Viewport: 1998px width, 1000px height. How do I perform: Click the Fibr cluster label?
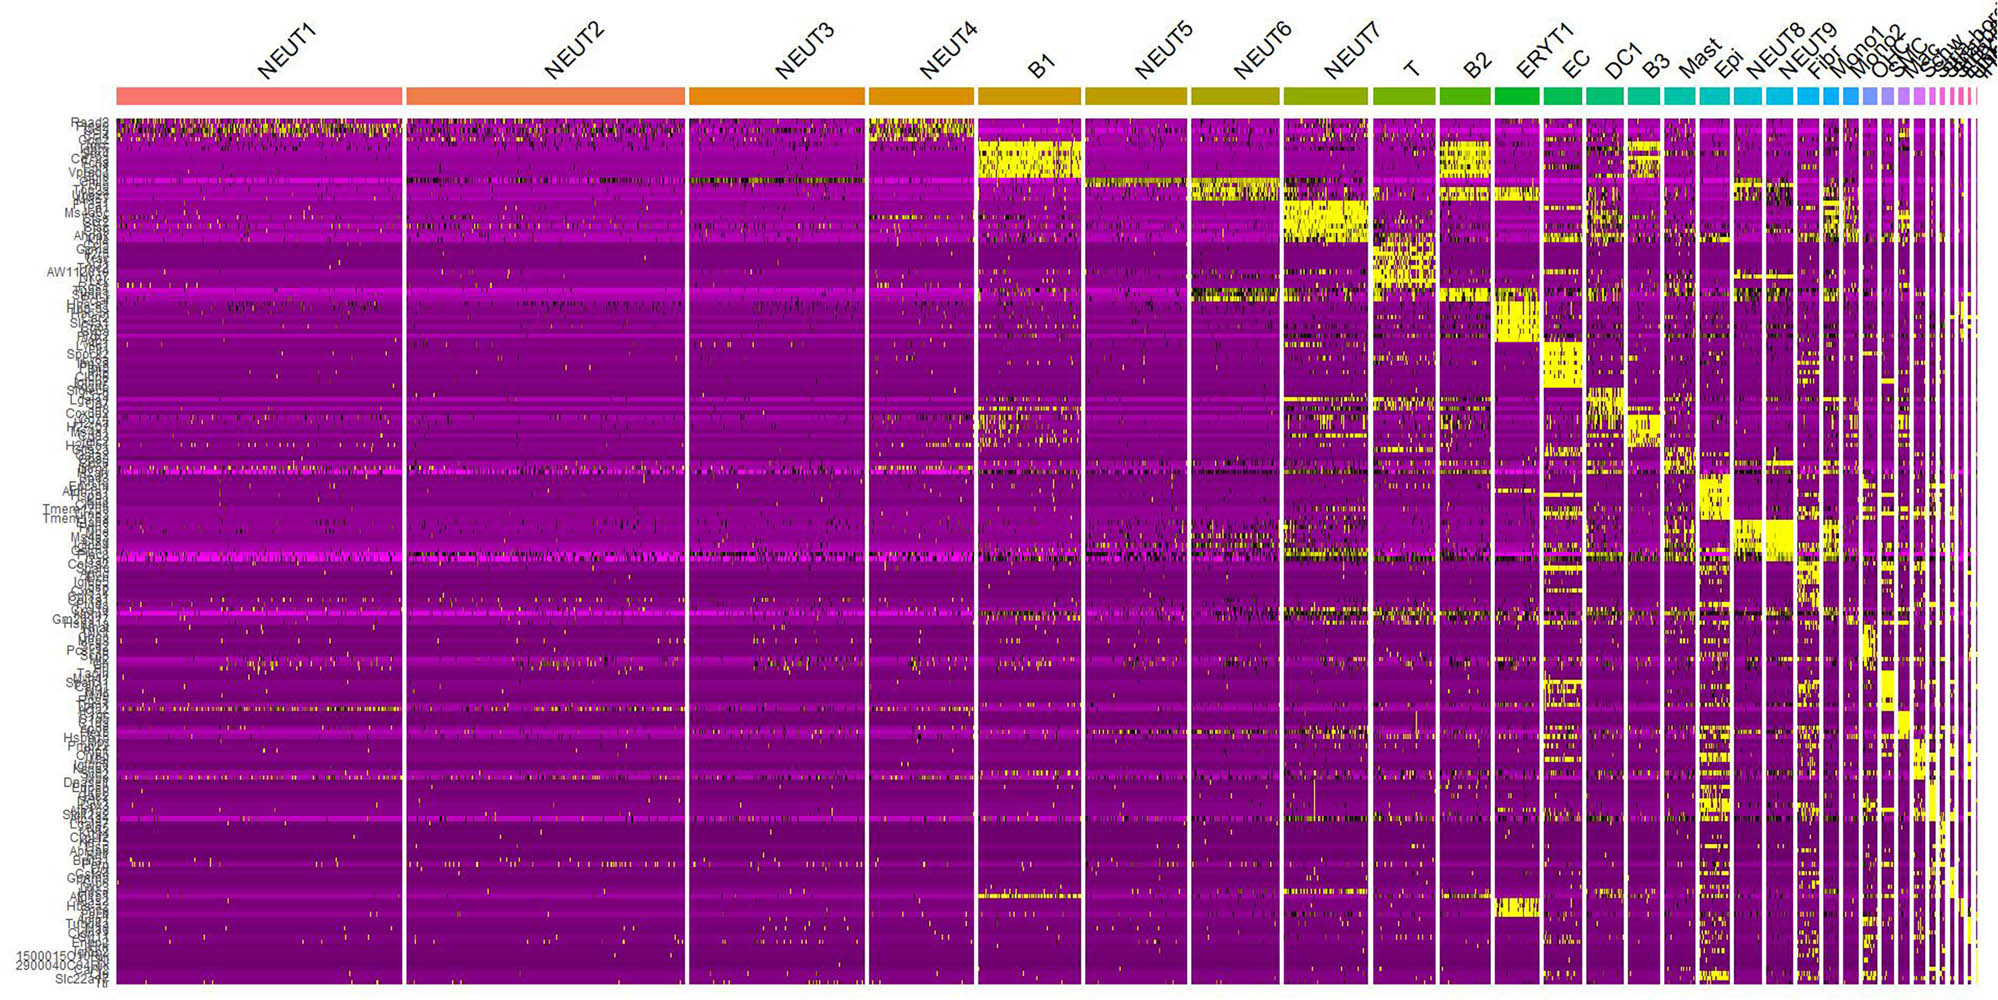click(1823, 66)
